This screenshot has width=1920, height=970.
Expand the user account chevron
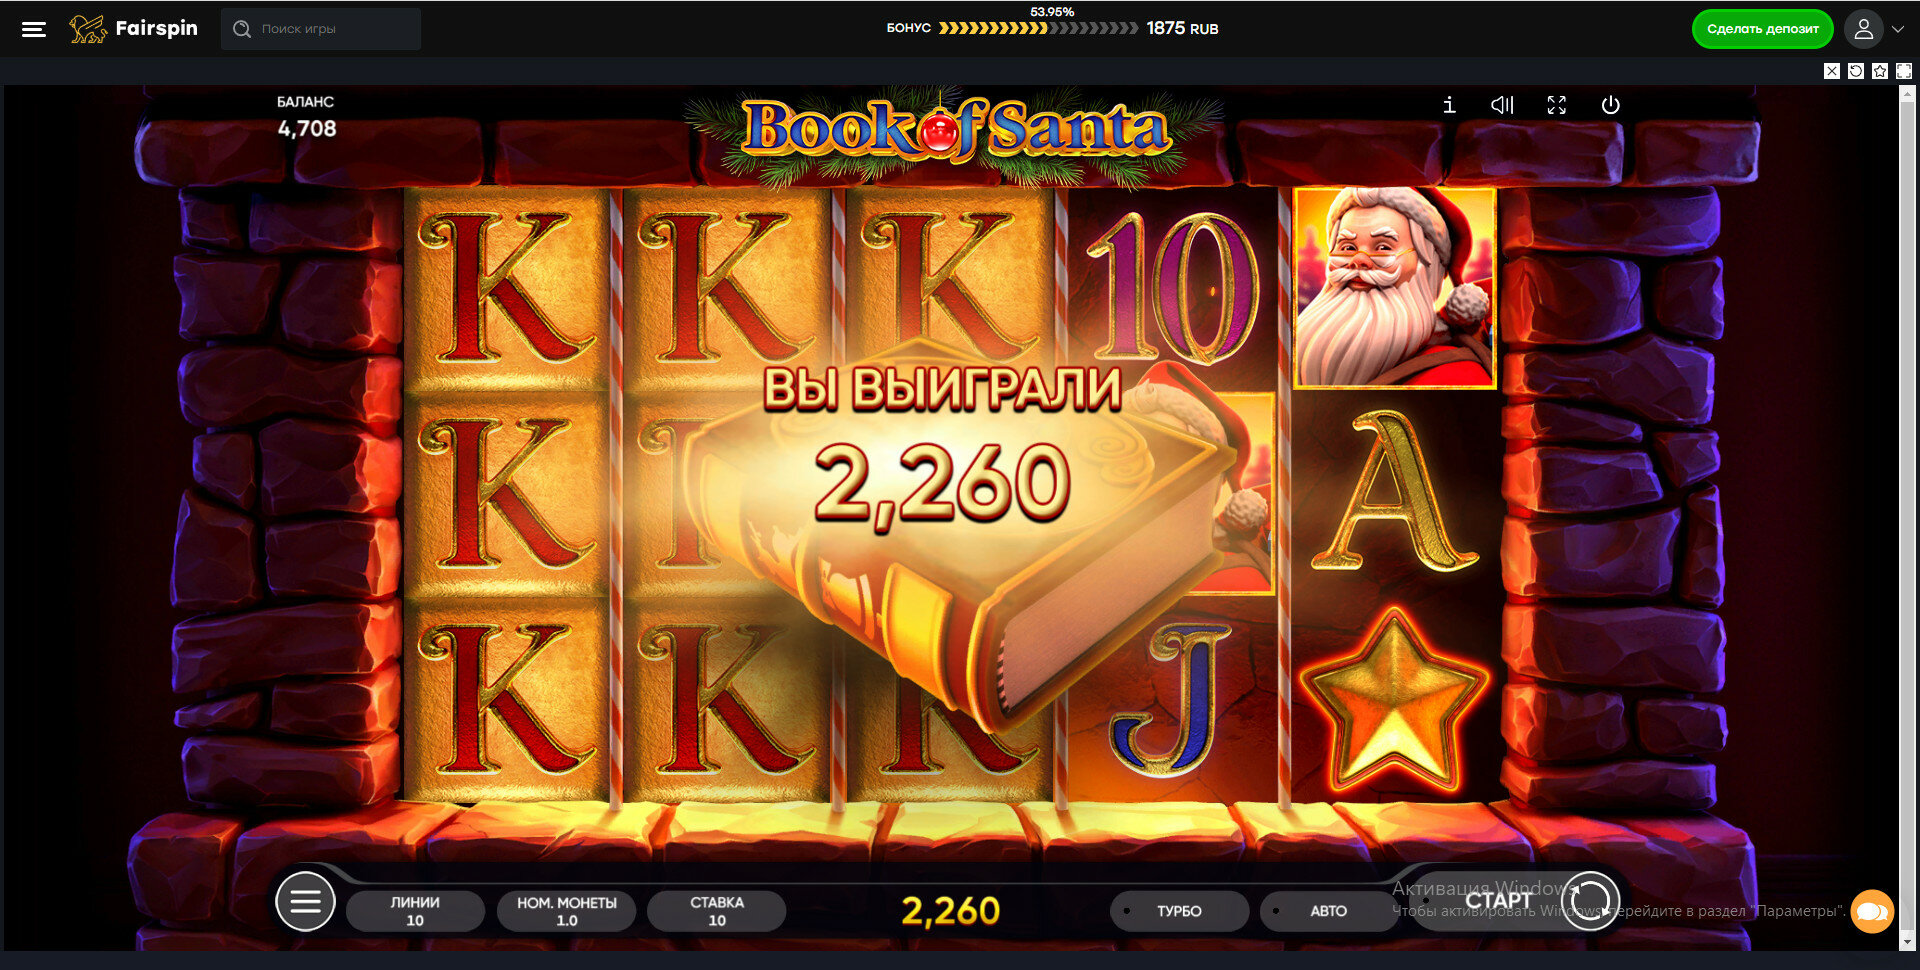(x=1897, y=29)
